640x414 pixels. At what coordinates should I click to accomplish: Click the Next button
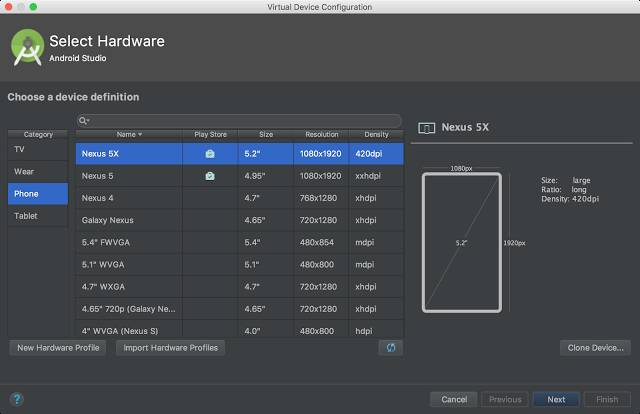coord(556,399)
